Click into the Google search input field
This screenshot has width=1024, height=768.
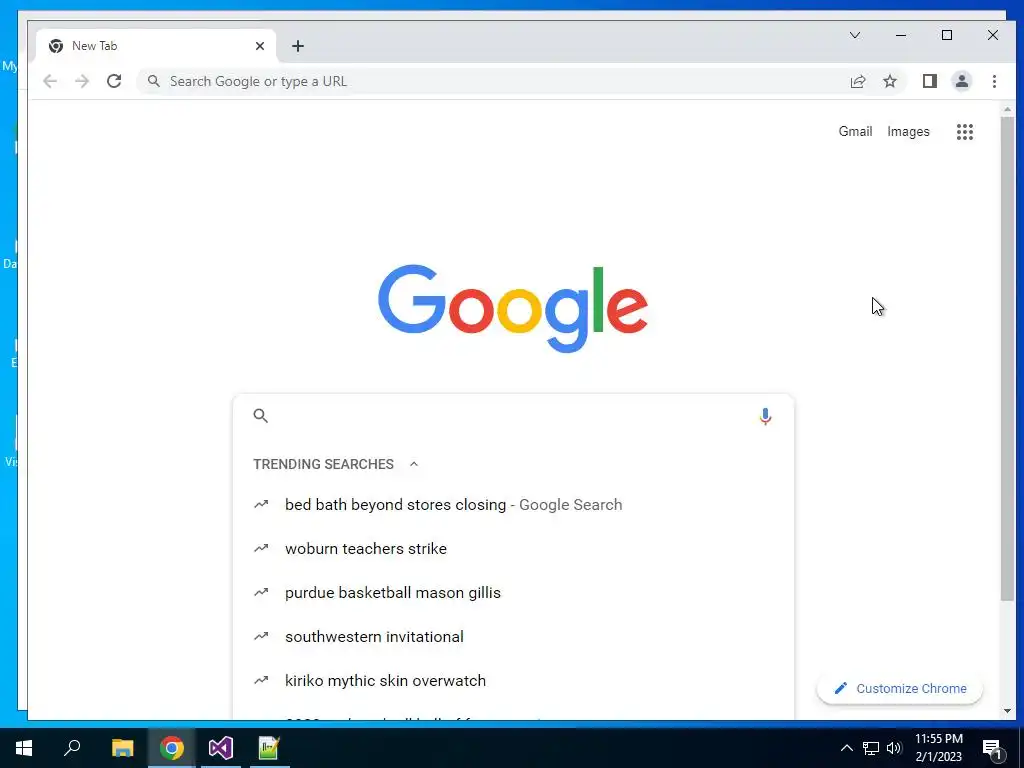point(513,416)
